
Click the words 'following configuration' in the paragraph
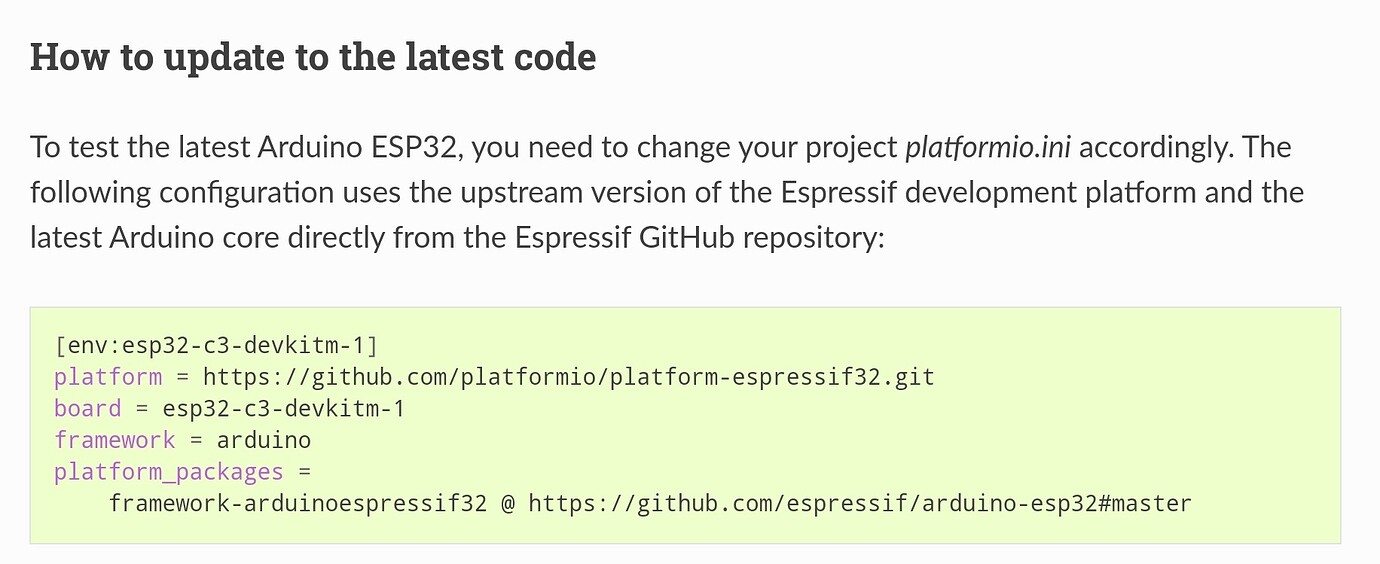click(176, 192)
